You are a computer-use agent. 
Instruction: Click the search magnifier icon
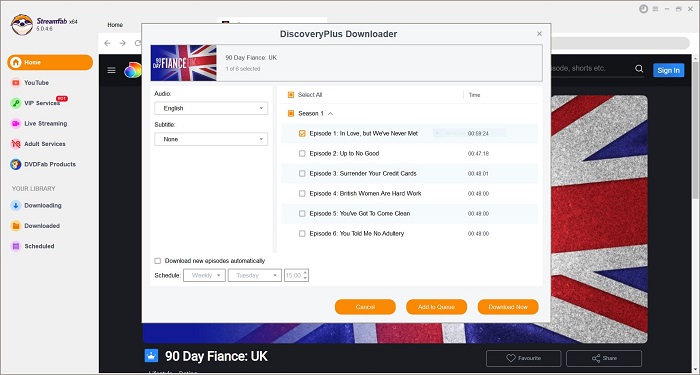tap(639, 69)
